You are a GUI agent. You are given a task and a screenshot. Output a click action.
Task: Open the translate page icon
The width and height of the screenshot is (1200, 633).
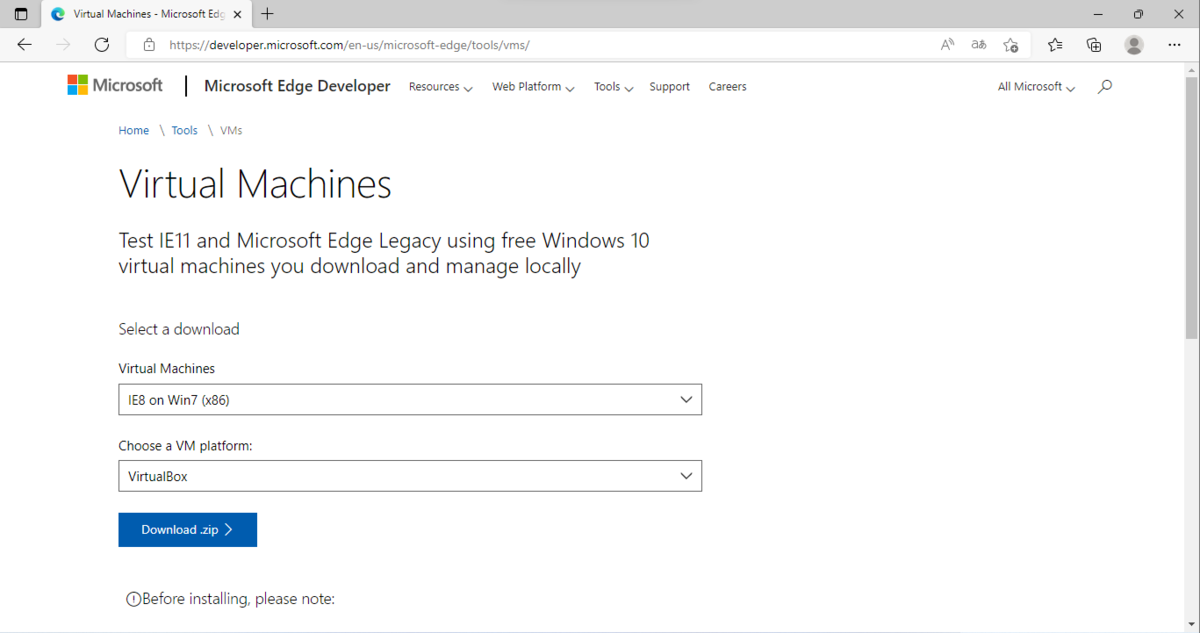tap(979, 45)
